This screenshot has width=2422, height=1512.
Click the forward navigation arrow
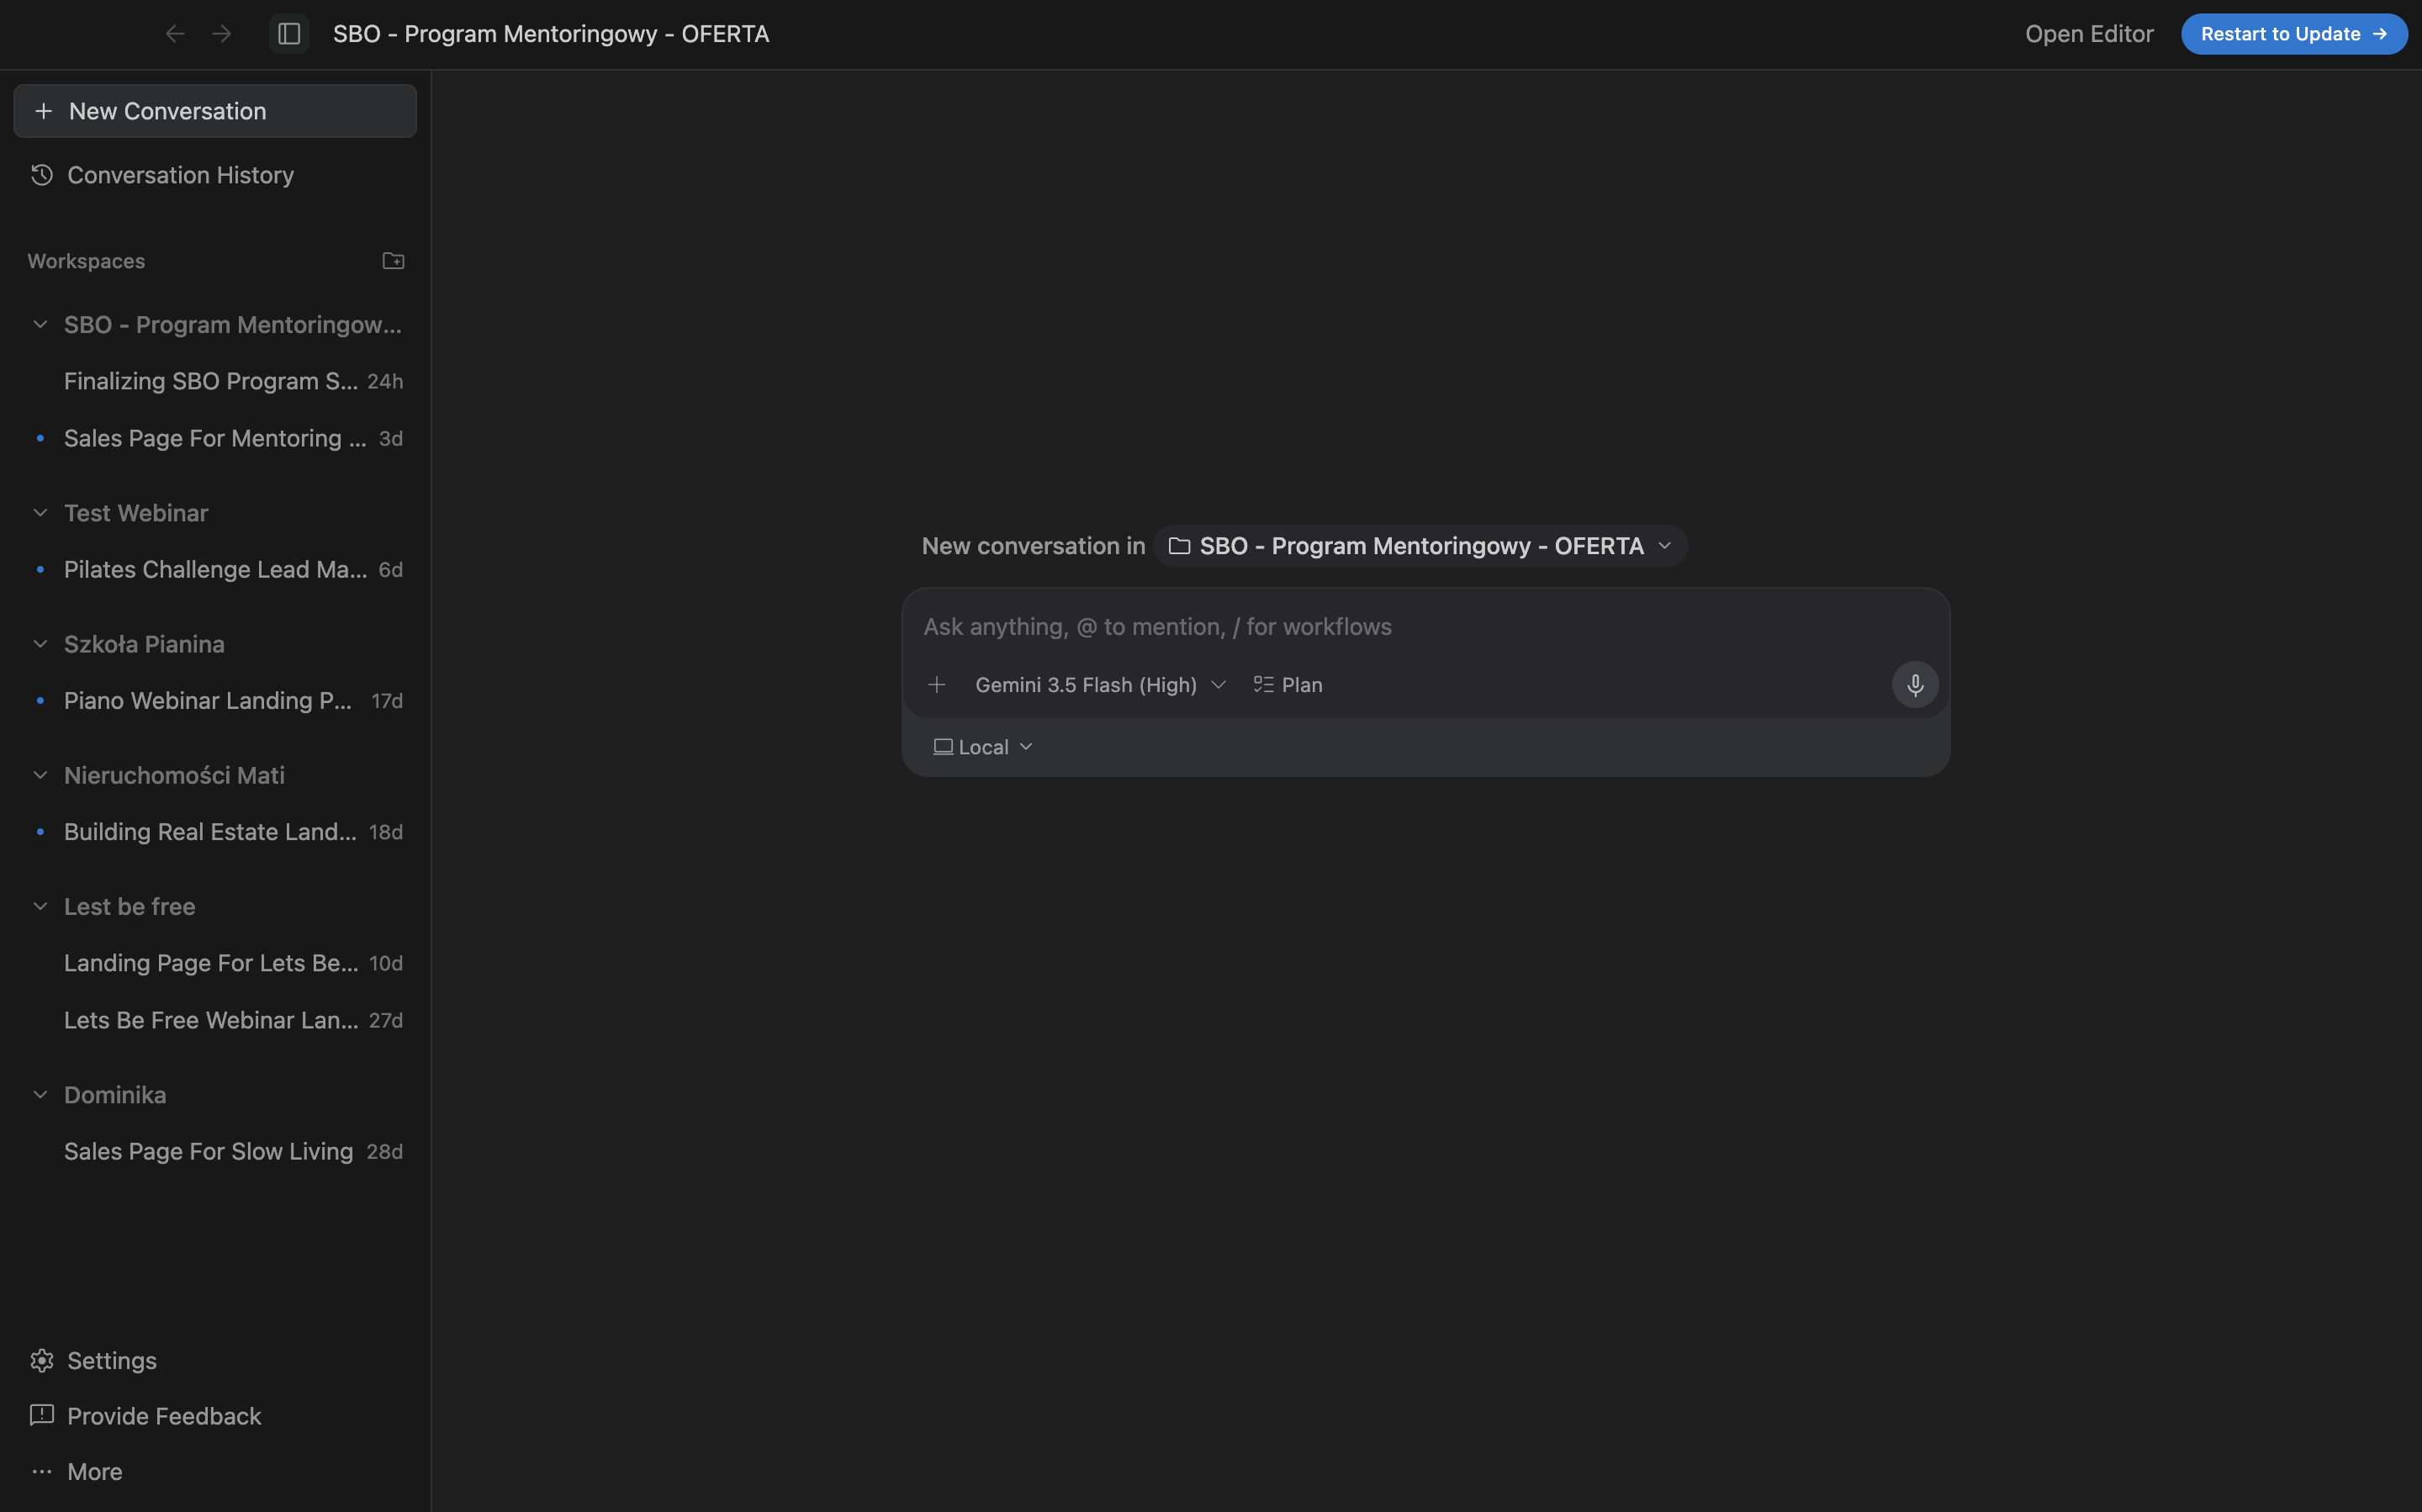pos(222,34)
